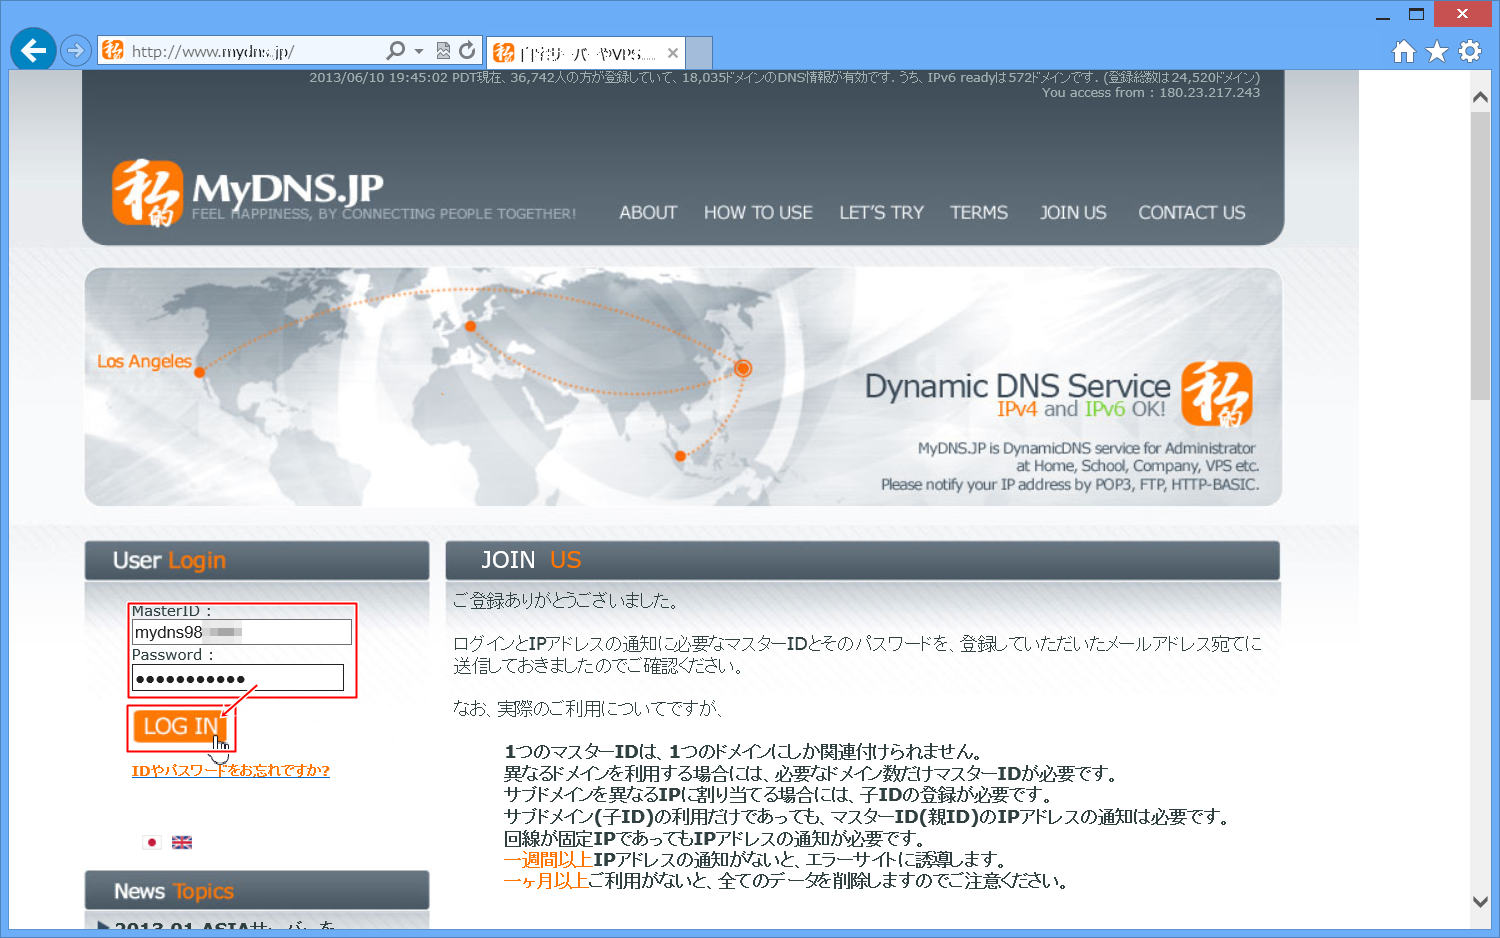The image size is (1500, 938).
Task: Click the browser Forward arrow button
Action: (x=76, y=50)
